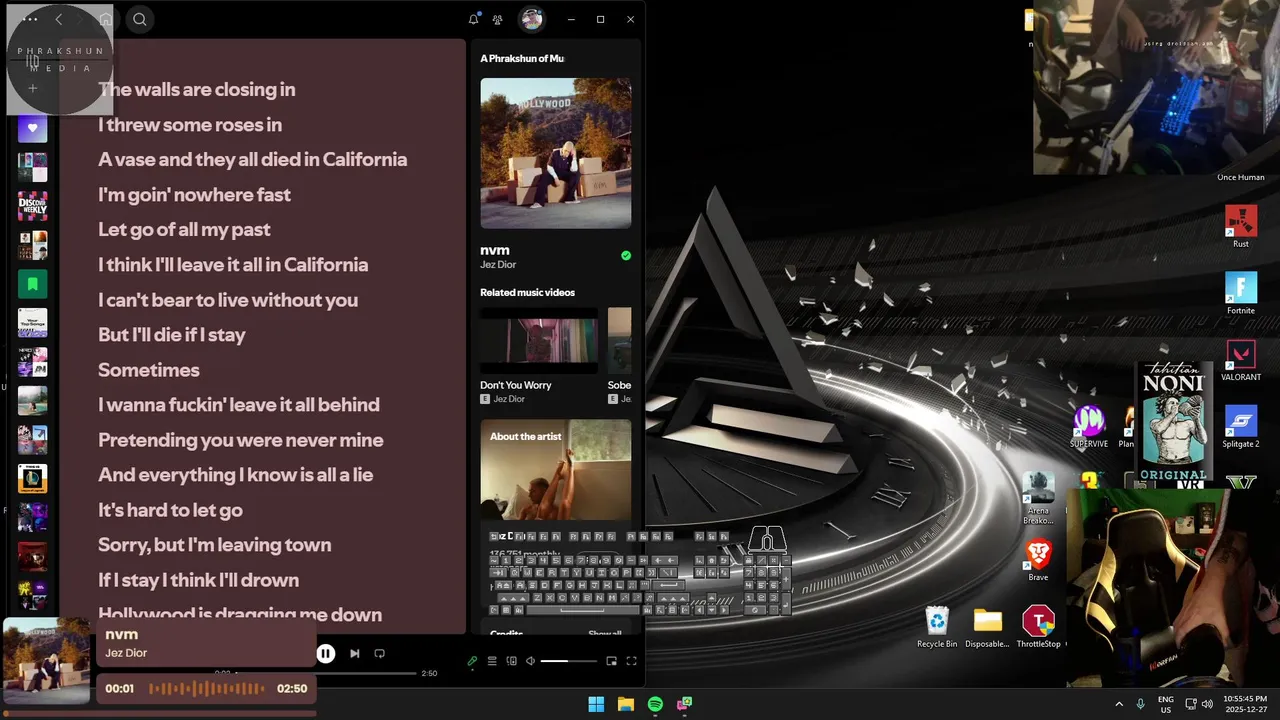The height and width of the screenshot is (720, 1280).
Task: Enter full screen in Spotify player
Action: [x=631, y=661]
